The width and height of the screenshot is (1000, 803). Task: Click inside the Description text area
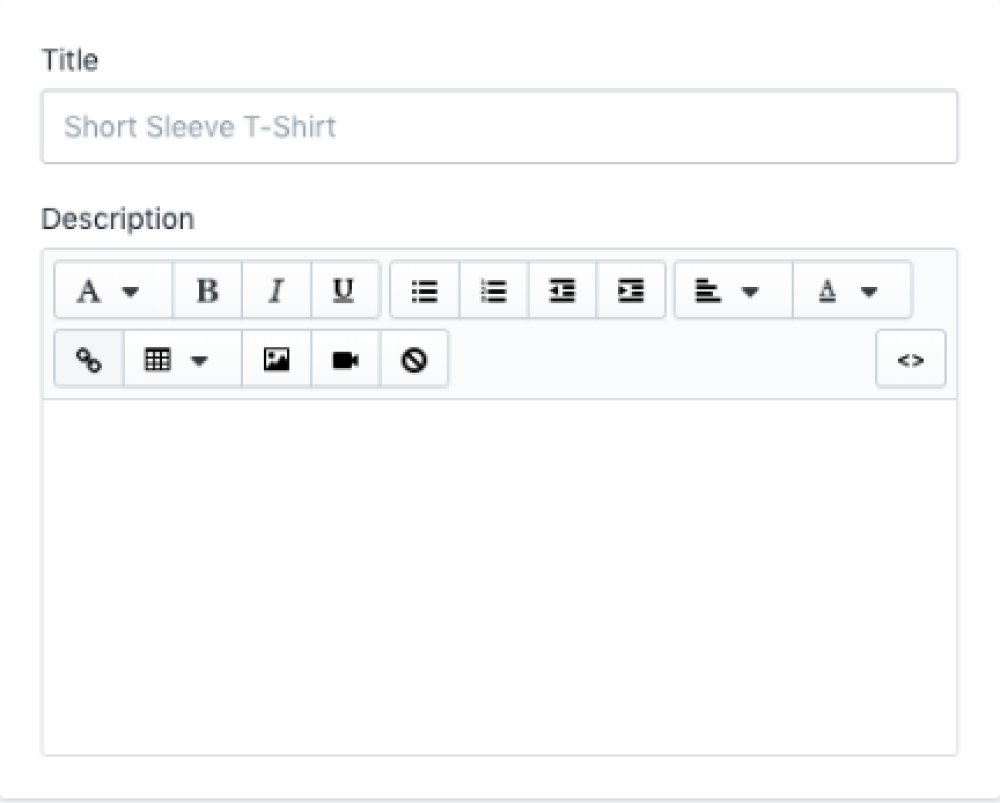499,577
